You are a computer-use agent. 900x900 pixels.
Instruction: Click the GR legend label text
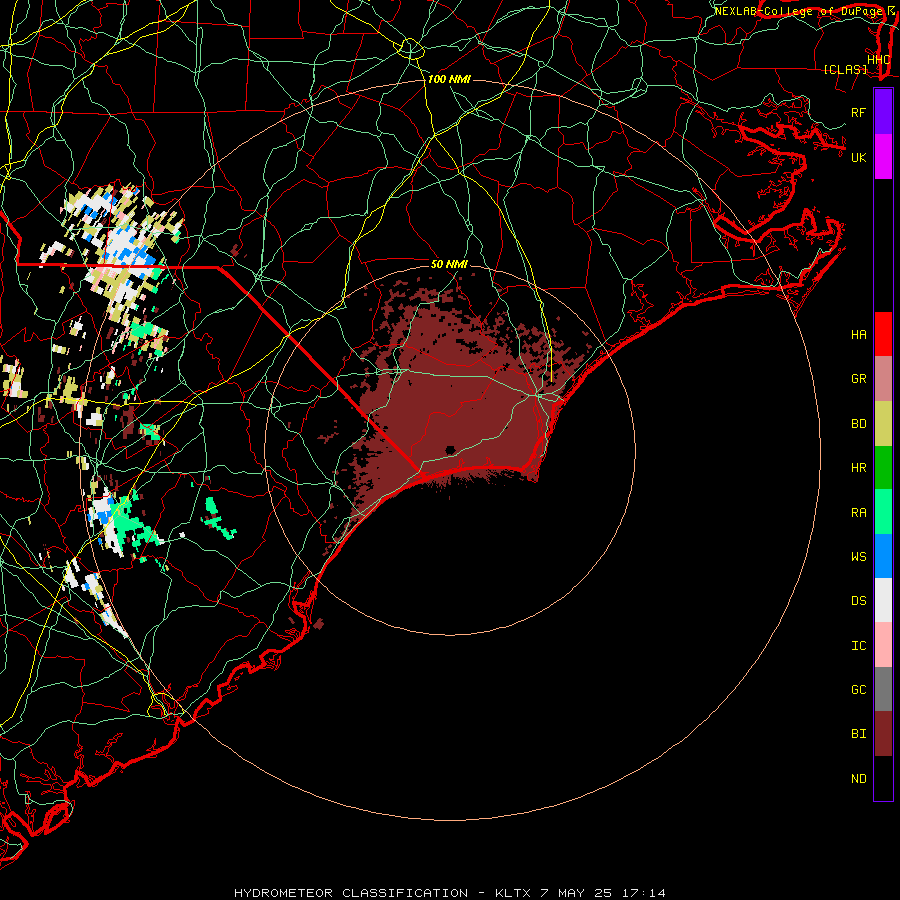point(859,379)
